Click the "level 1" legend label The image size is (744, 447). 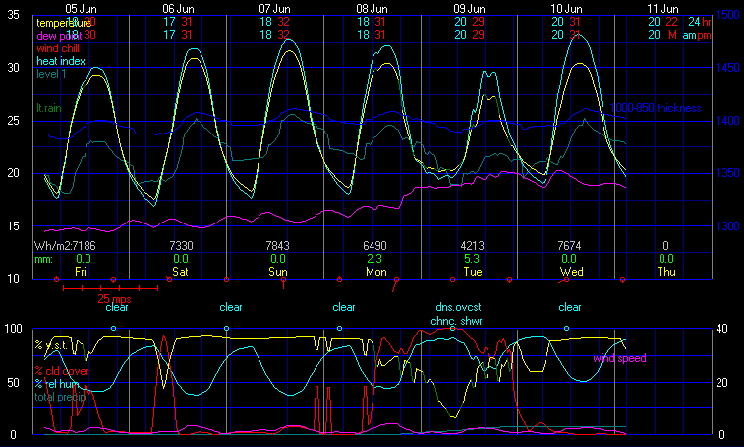(x=51, y=74)
